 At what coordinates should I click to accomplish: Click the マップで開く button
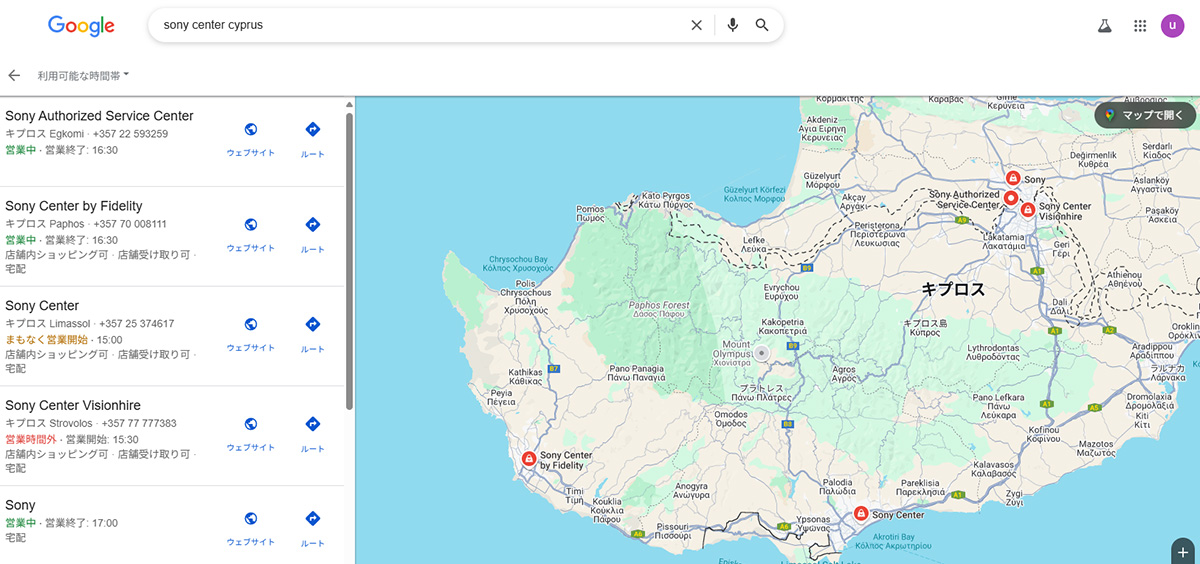click(x=1145, y=115)
